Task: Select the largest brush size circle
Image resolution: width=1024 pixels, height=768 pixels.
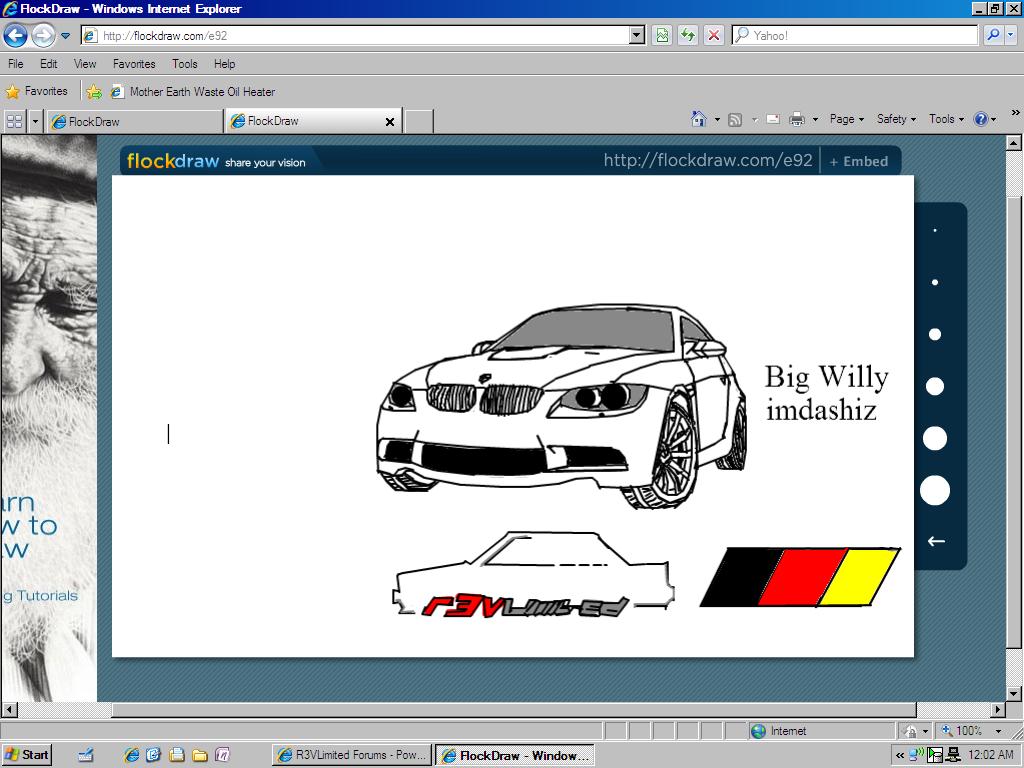Action: [x=935, y=491]
